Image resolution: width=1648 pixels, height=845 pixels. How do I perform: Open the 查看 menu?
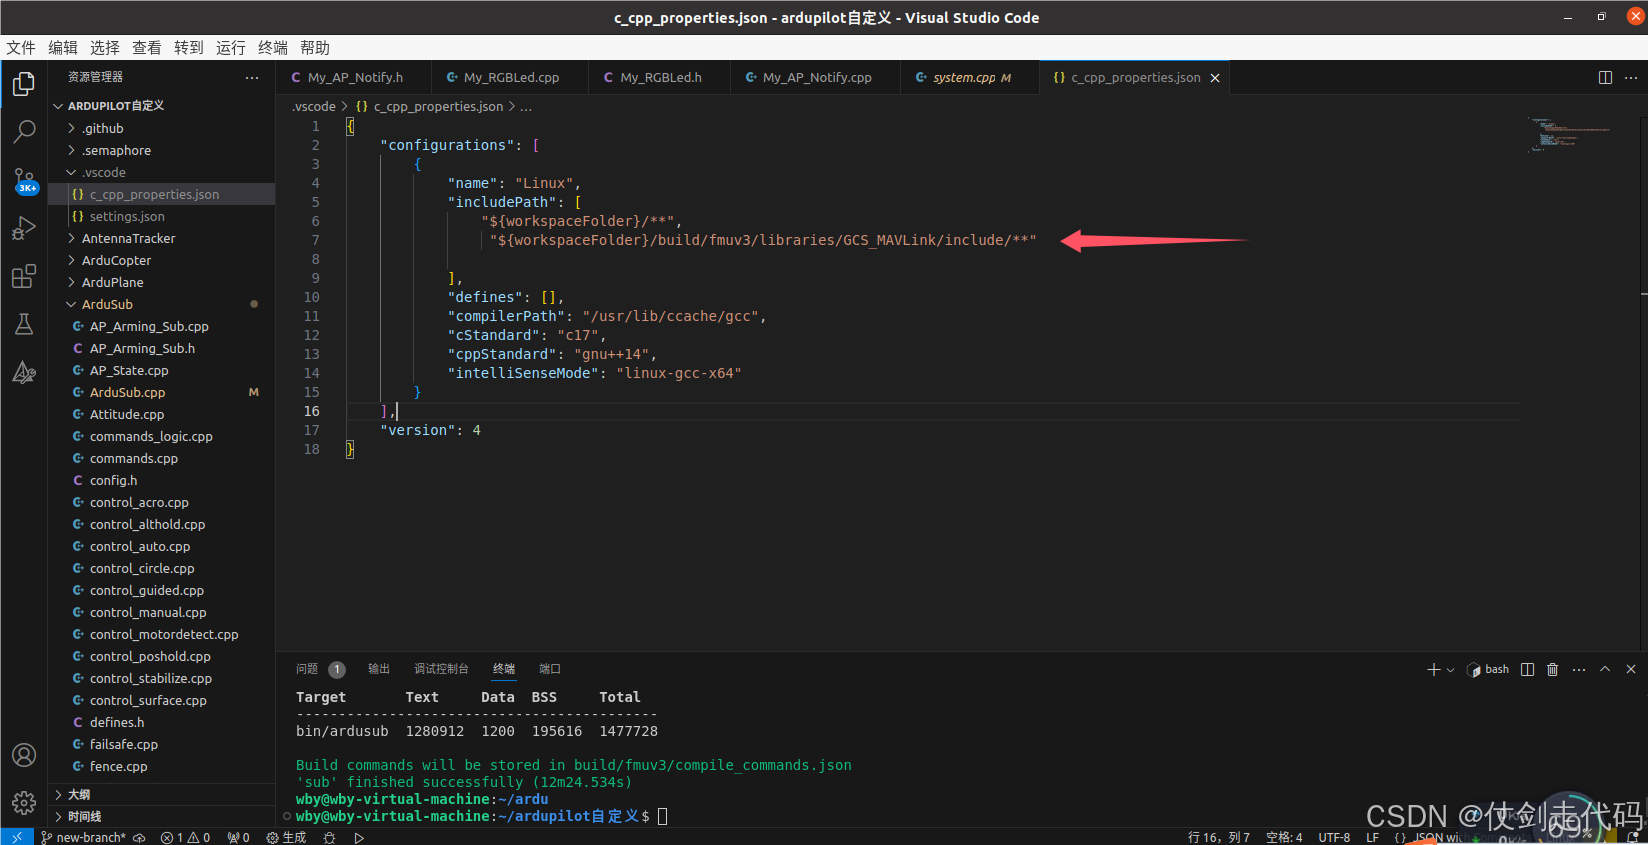(x=147, y=48)
